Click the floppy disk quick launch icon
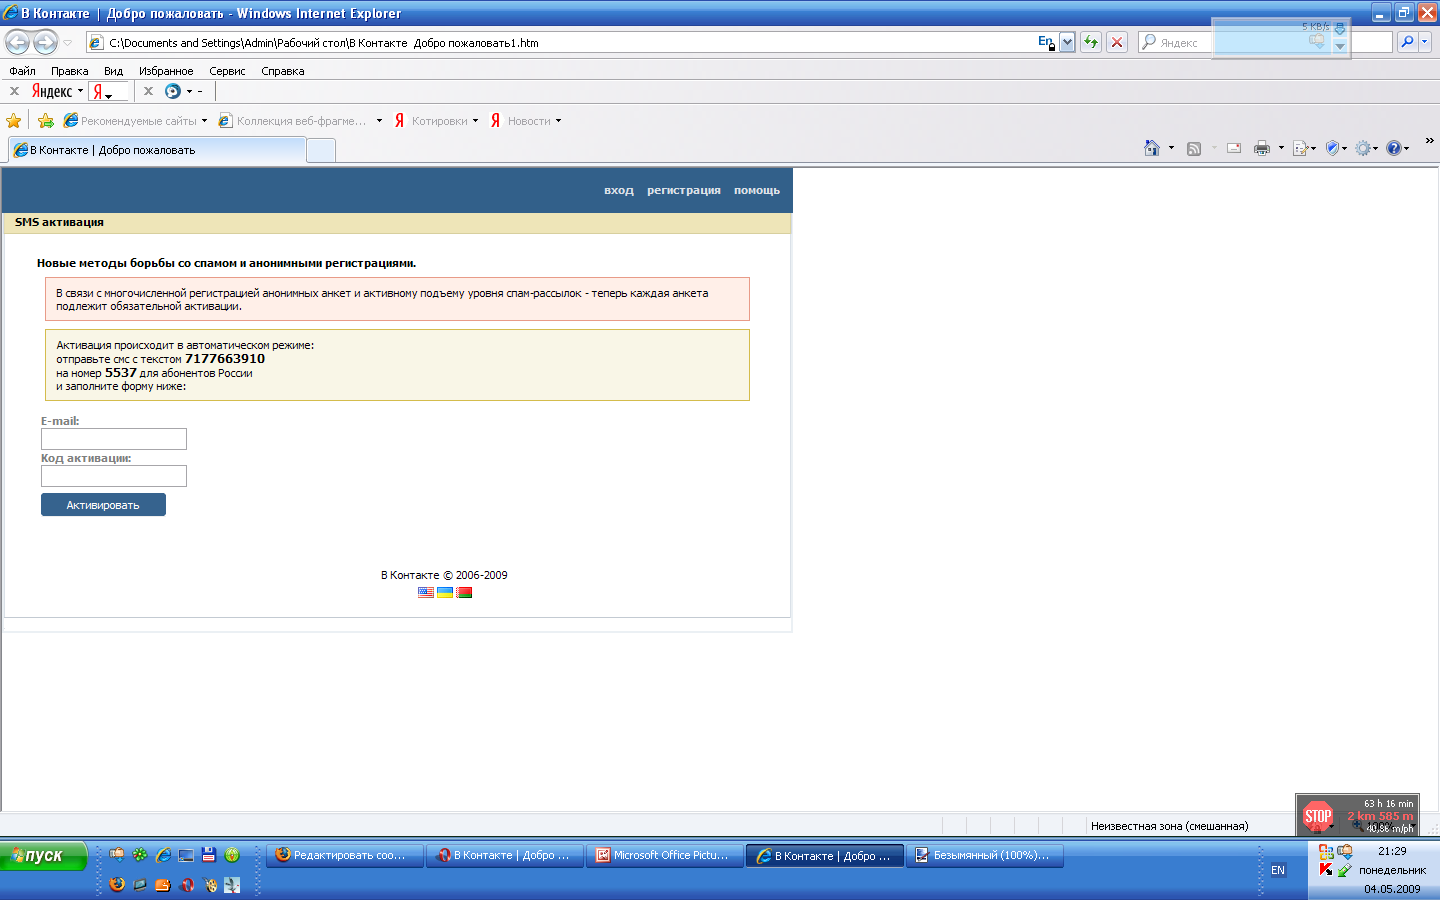 pyautogui.click(x=209, y=855)
